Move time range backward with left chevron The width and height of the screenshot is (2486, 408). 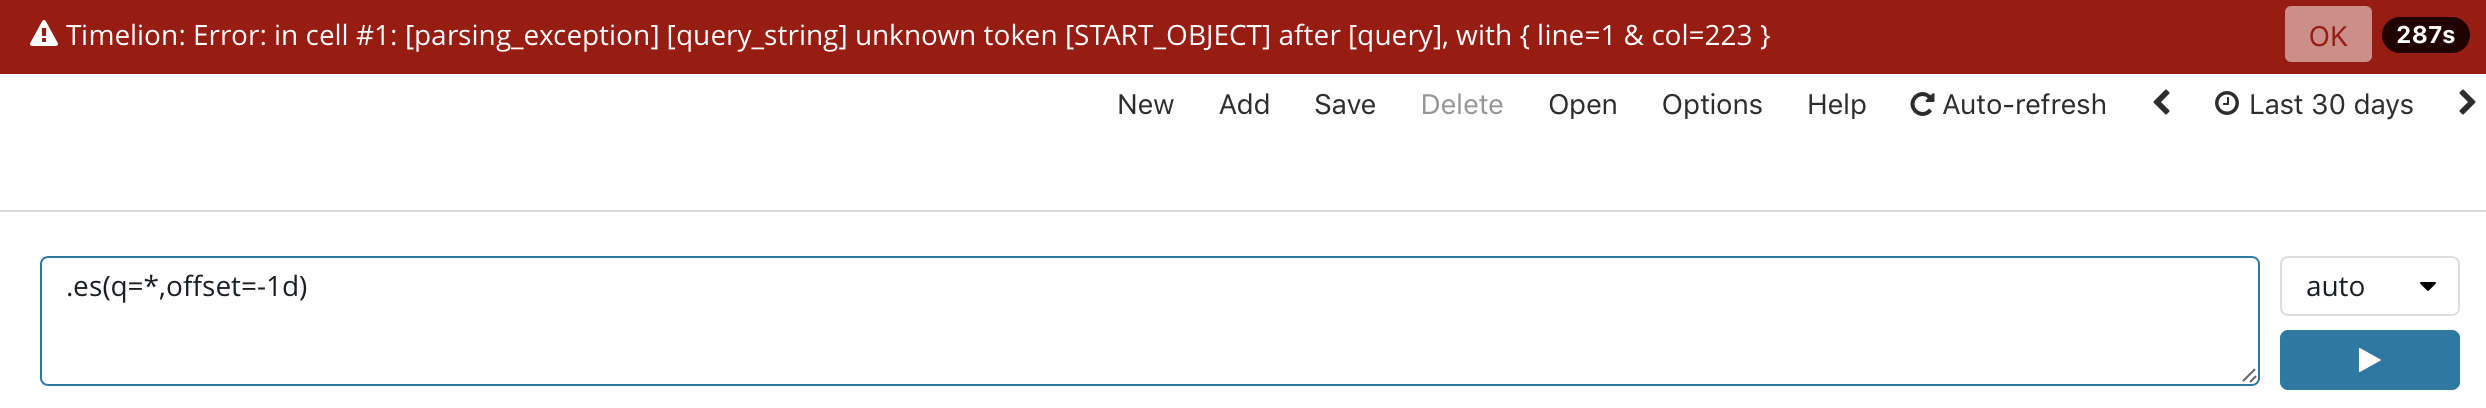(x=2161, y=102)
